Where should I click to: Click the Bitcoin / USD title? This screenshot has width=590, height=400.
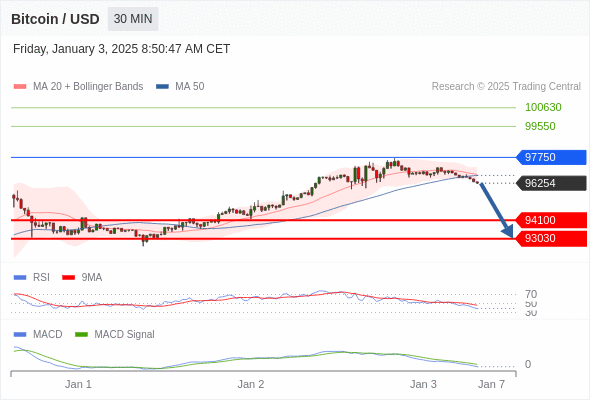pyautogui.click(x=55, y=19)
